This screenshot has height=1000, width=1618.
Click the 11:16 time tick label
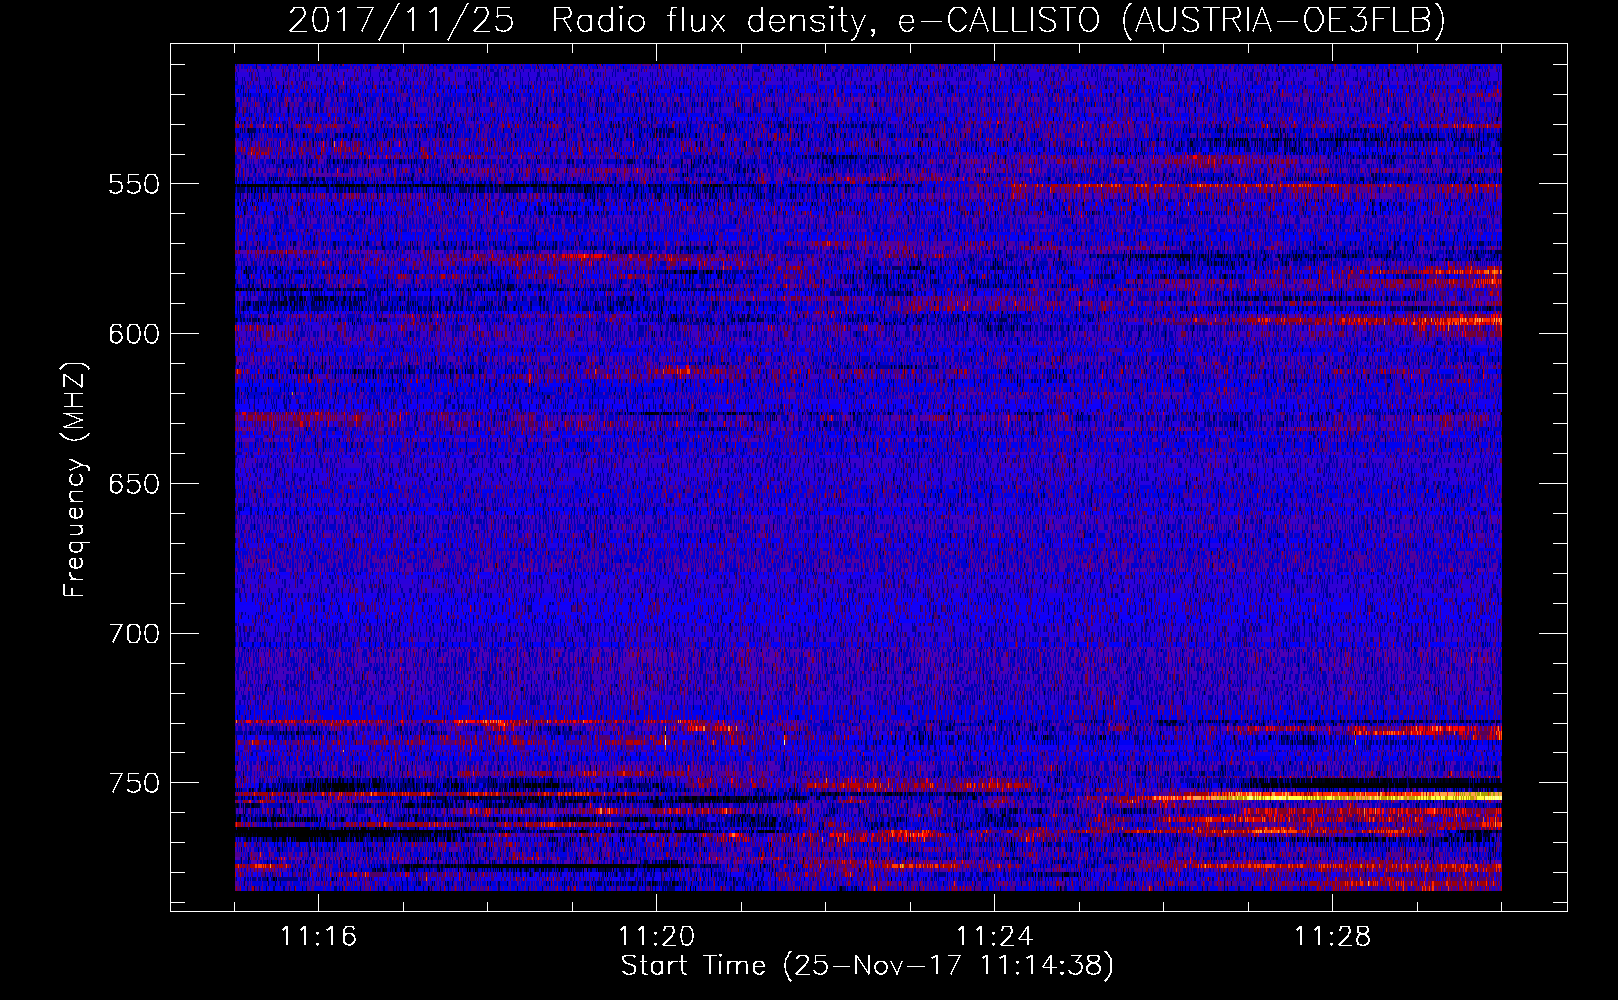click(x=319, y=937)
